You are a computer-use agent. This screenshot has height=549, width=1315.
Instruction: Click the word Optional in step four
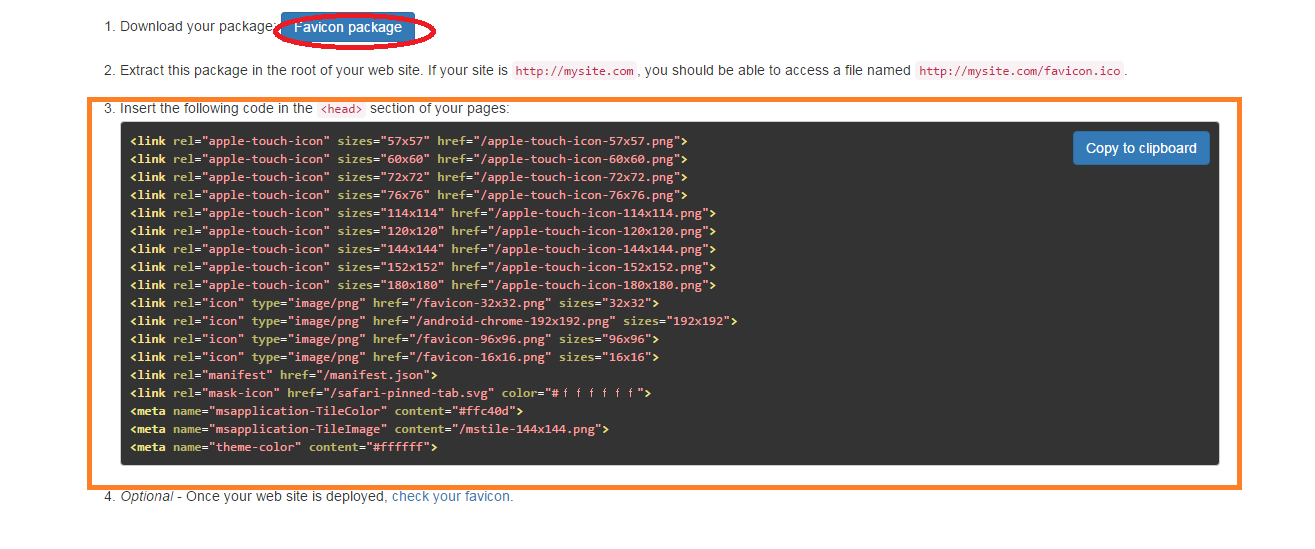[147, 496]
